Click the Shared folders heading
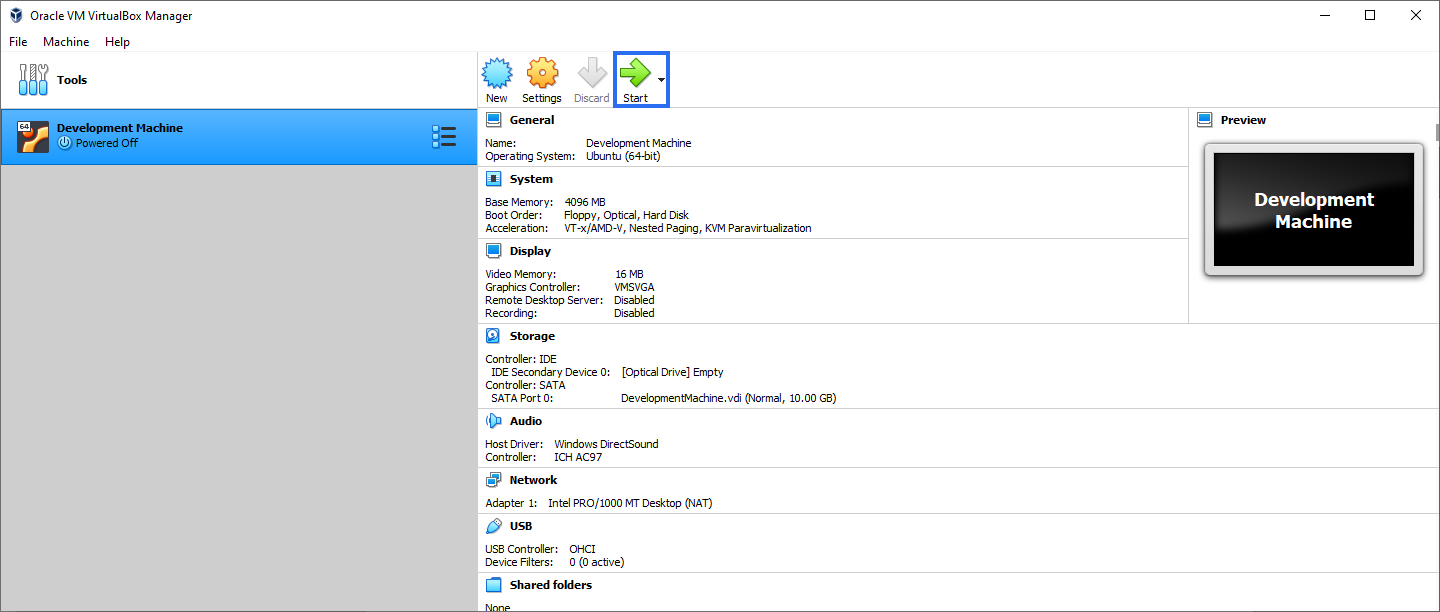 click(x=551, y=585)
